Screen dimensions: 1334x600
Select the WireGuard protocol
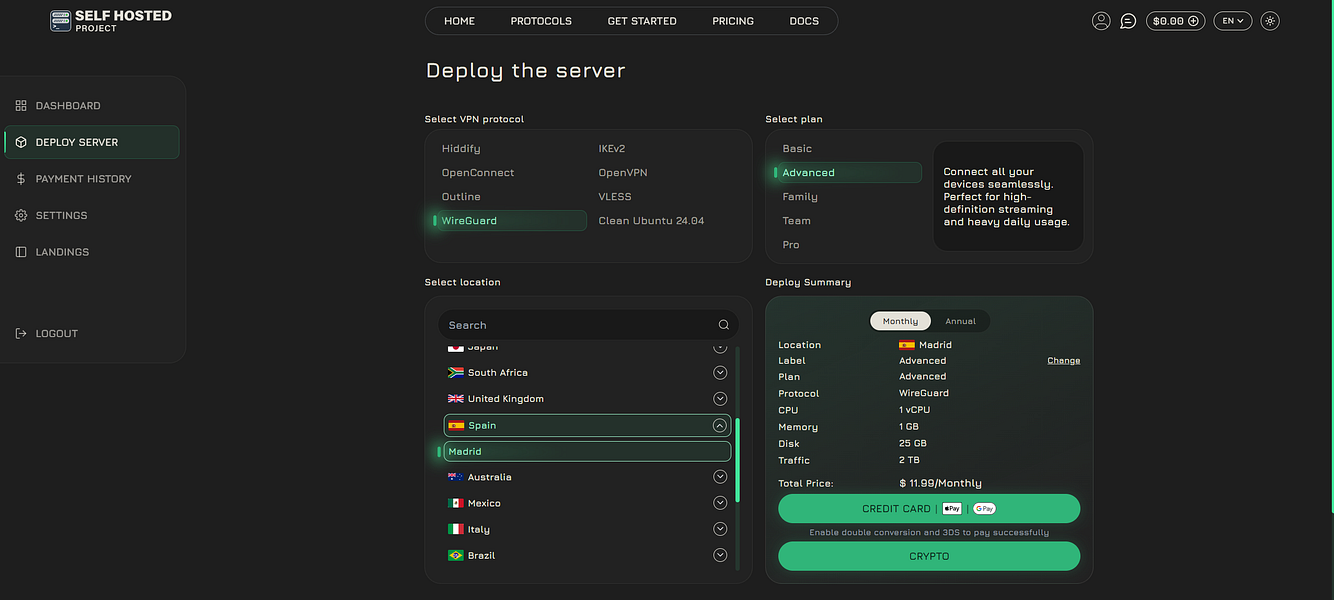point(510,221)
